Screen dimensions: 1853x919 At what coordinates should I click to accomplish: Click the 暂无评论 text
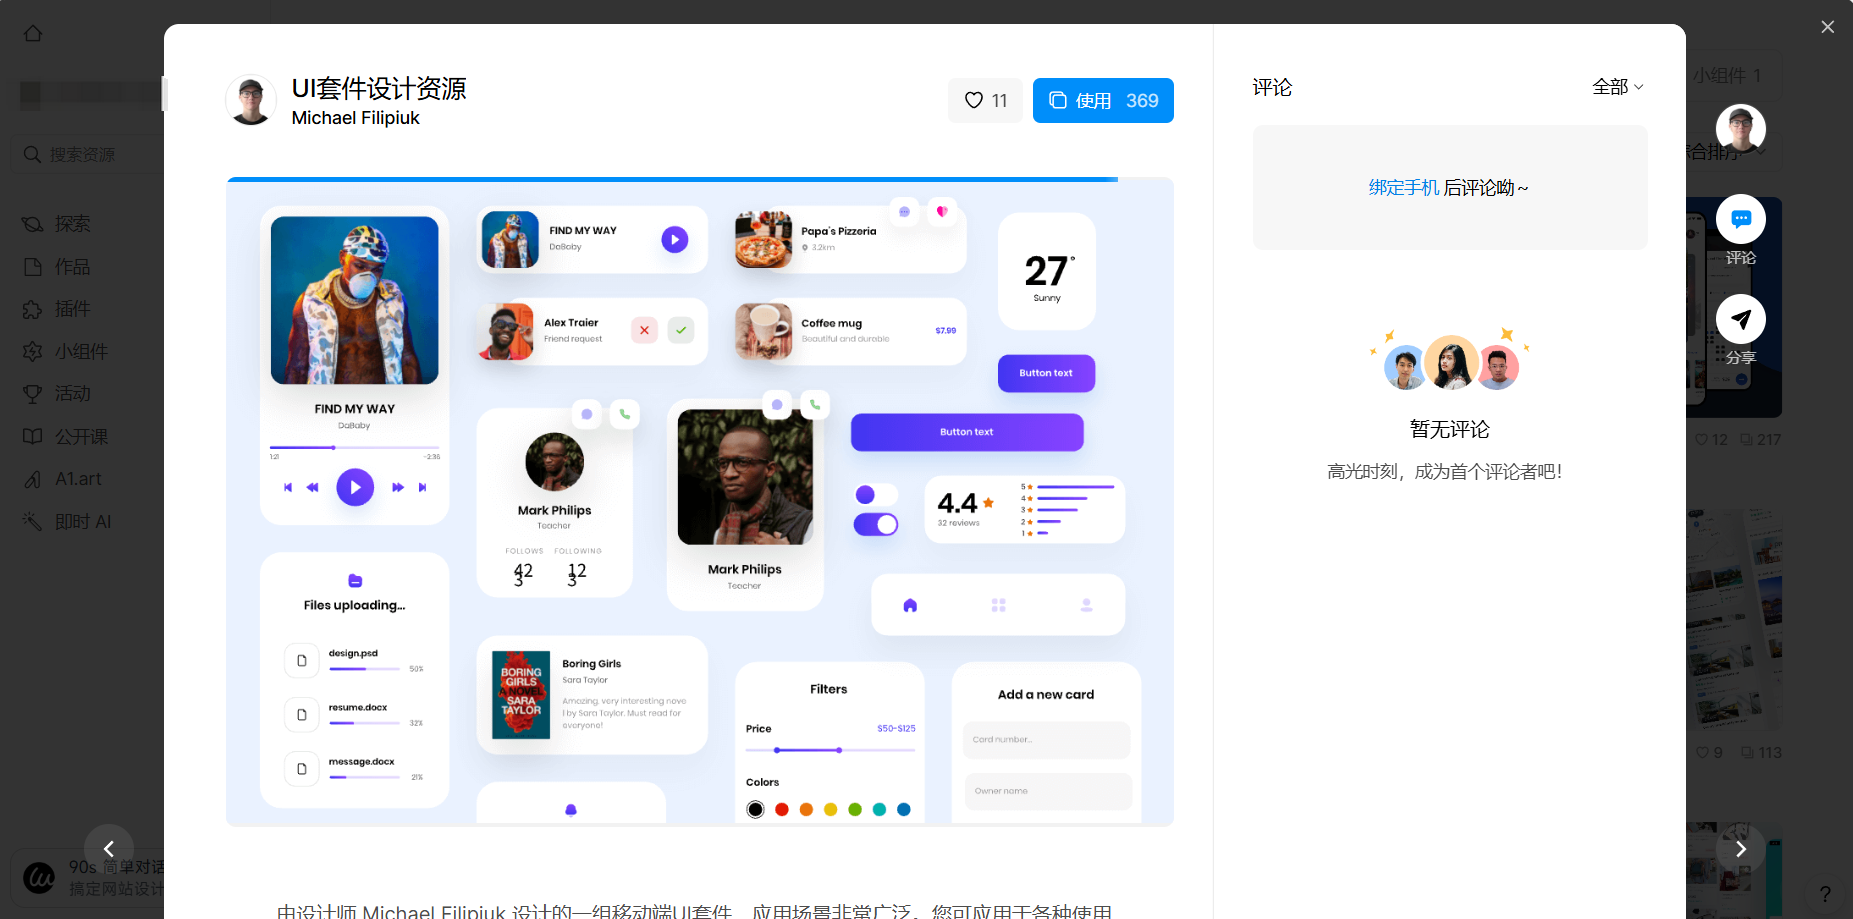(1450, 429)
